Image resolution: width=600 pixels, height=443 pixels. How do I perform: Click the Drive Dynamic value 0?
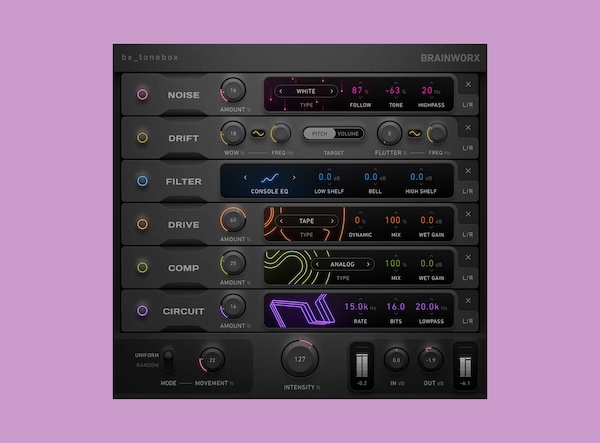357,220
